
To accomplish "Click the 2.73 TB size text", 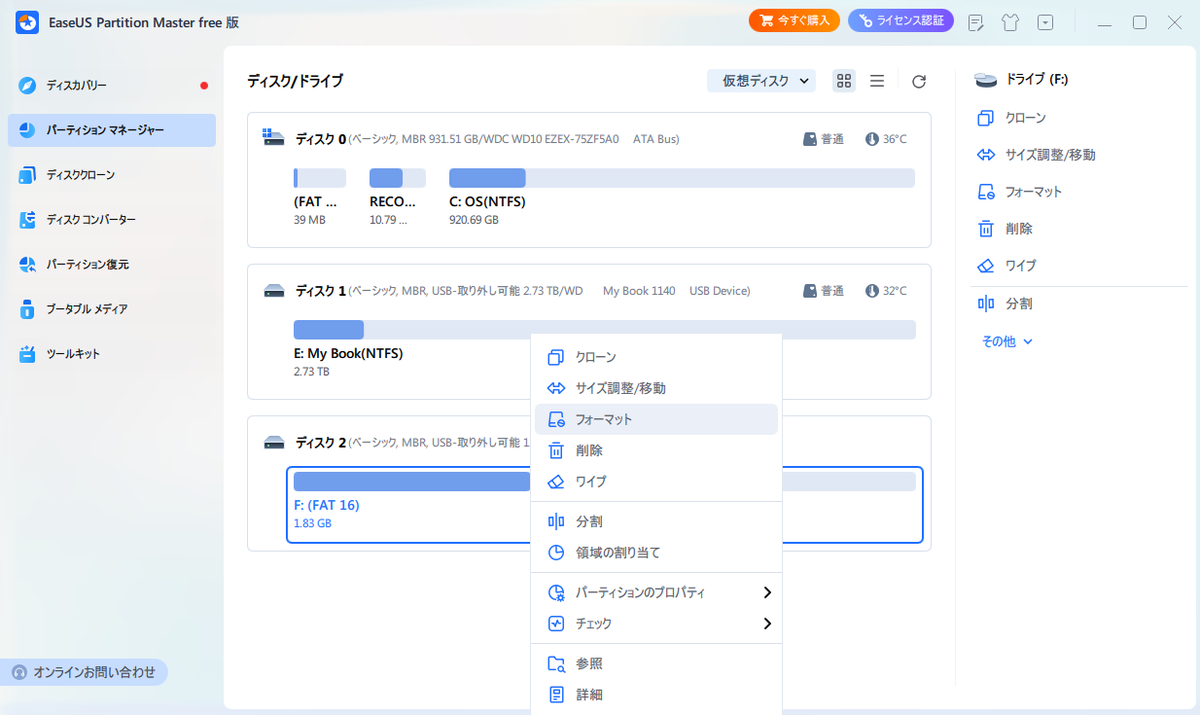I will click(311, 372).
